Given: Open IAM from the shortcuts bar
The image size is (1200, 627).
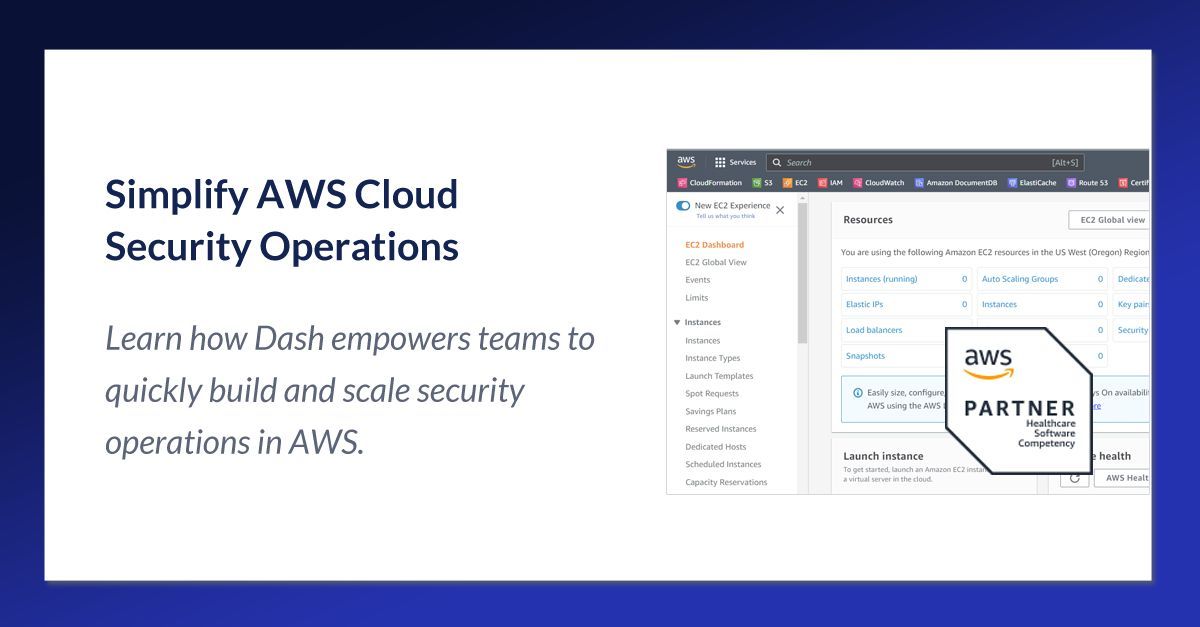Looking at the screenshot, I should point(830,183).
